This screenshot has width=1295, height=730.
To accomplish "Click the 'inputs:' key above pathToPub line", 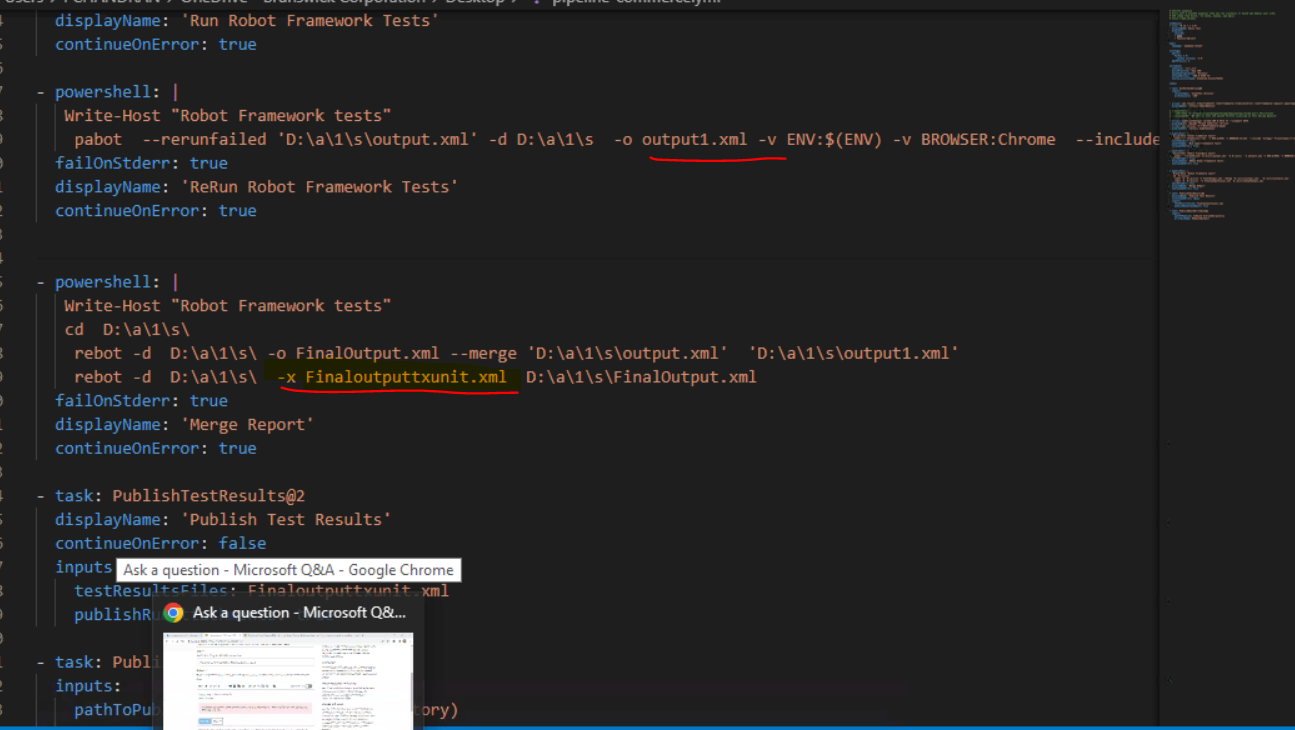I will 88,686.
